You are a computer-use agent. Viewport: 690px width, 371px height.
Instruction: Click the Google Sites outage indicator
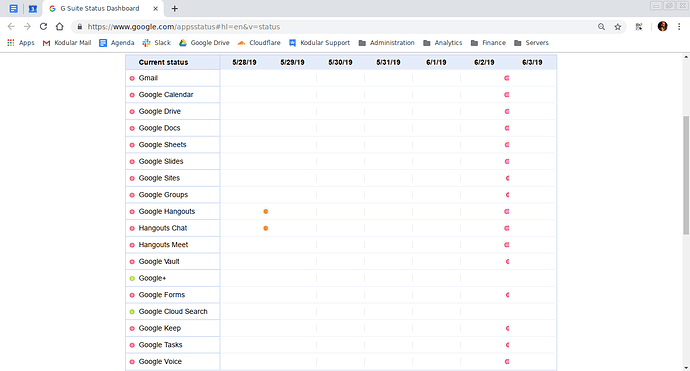click(x=507, y=178)
